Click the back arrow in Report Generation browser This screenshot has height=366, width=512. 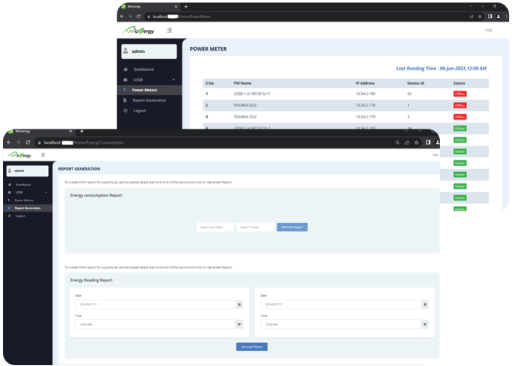pyautogui.click(x=9, y=142)
